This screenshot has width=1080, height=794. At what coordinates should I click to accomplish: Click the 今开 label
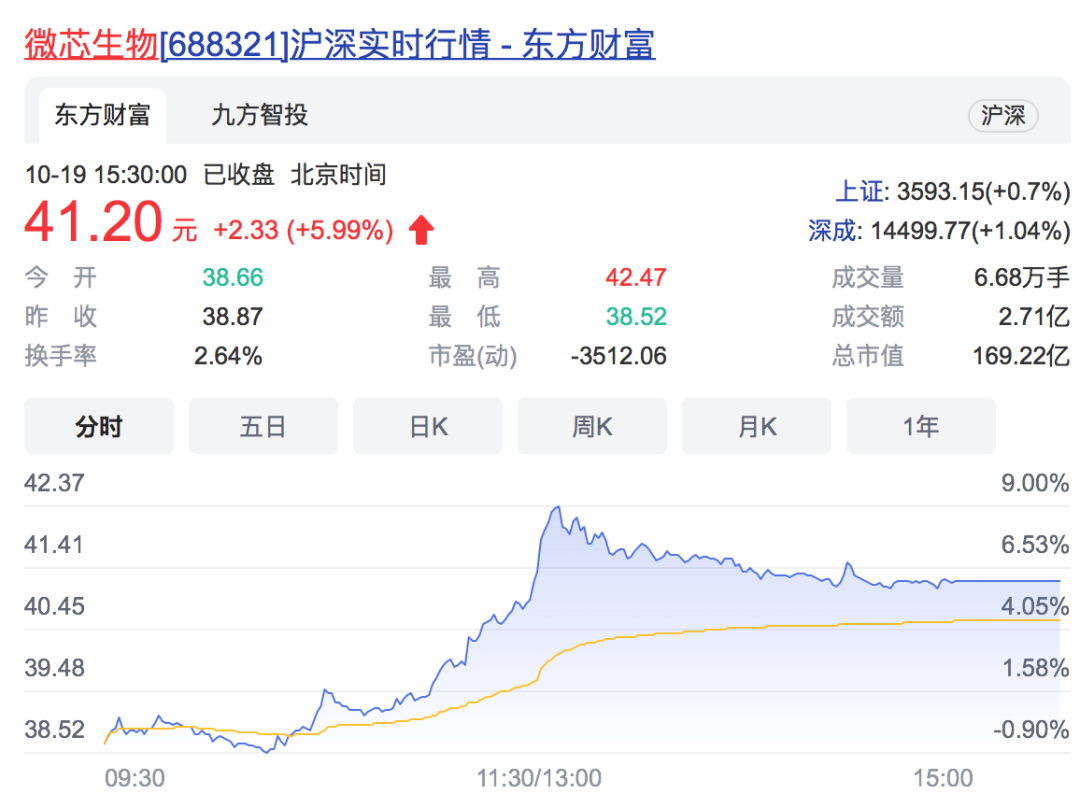61,278
